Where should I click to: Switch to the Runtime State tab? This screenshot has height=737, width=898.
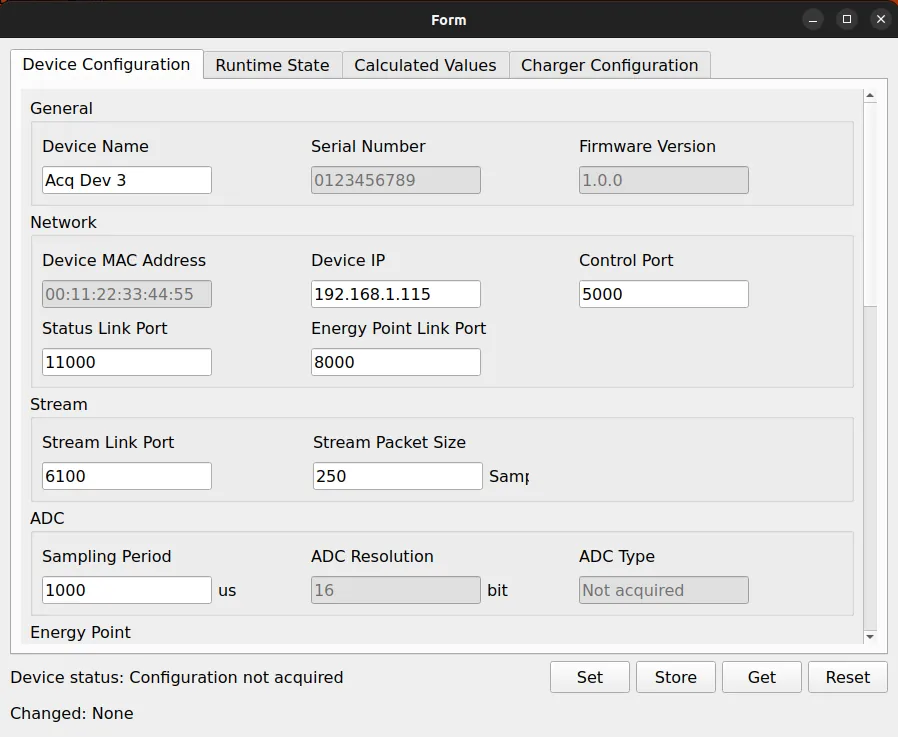pyautogui.click(x=273, y=65)
